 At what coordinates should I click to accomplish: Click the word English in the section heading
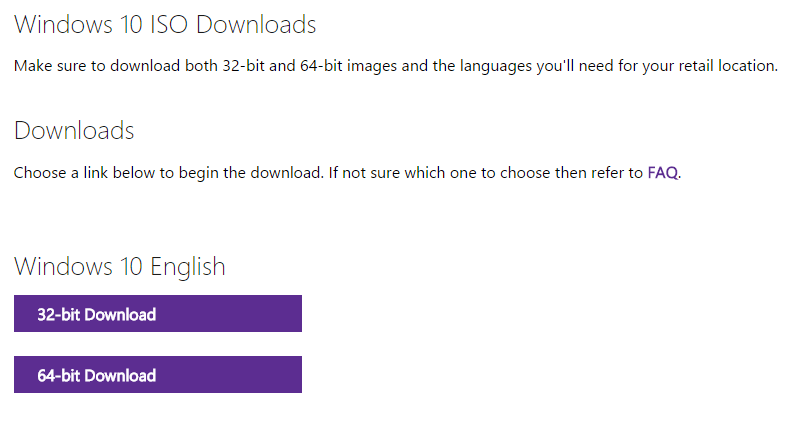coord(188,267)
